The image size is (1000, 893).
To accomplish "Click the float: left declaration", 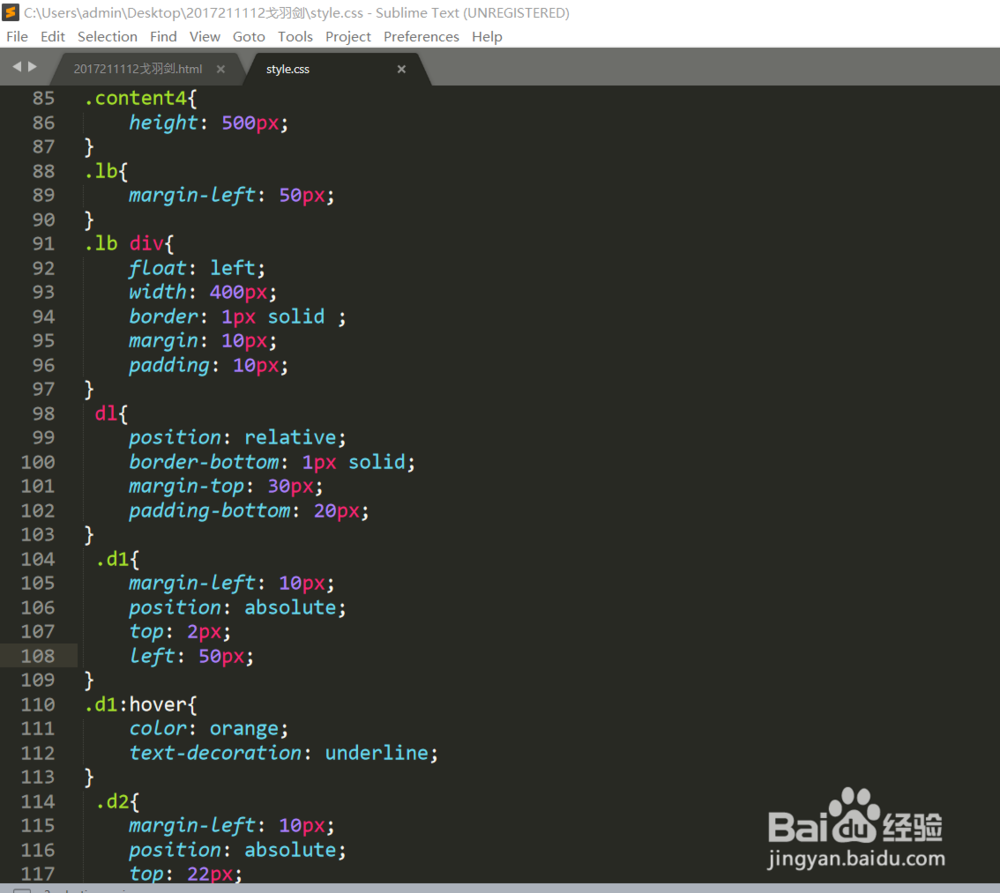I will tap(196, 268).
